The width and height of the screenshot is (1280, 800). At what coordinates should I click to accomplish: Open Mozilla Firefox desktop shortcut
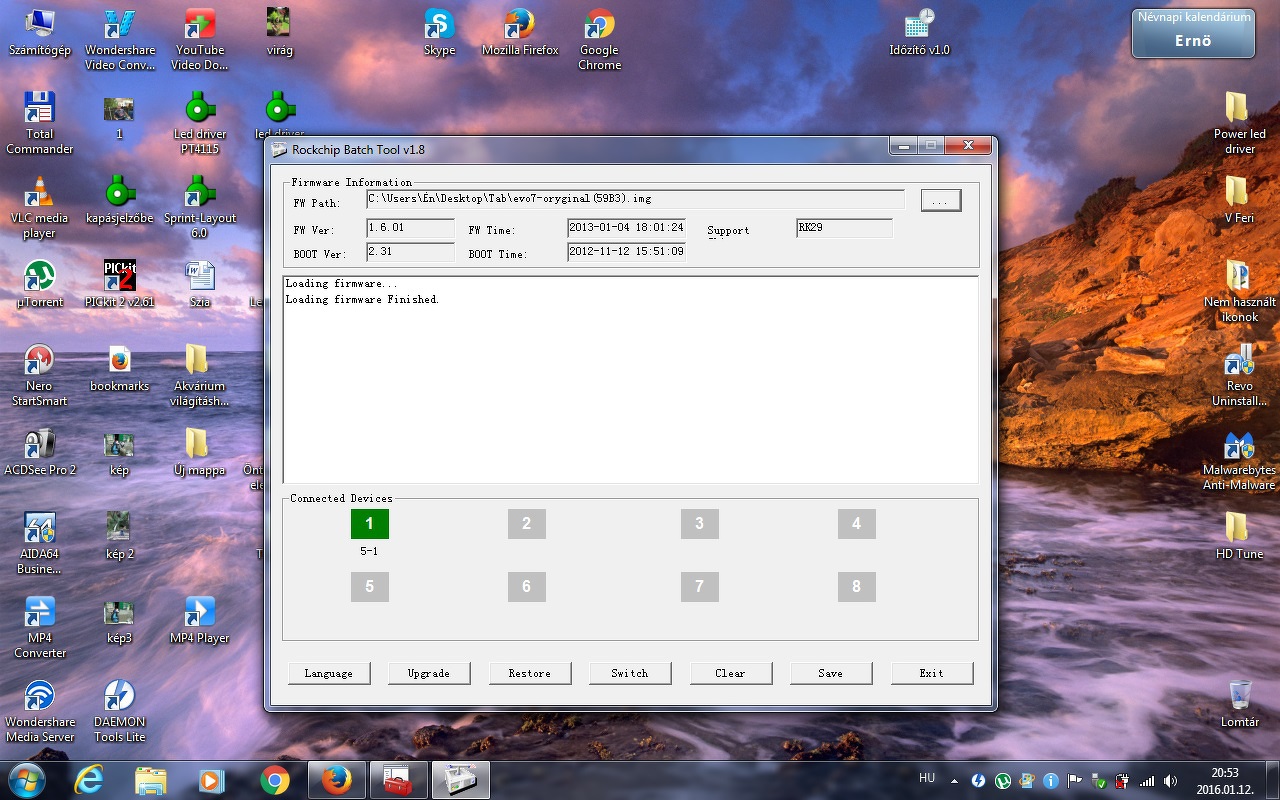520,32
